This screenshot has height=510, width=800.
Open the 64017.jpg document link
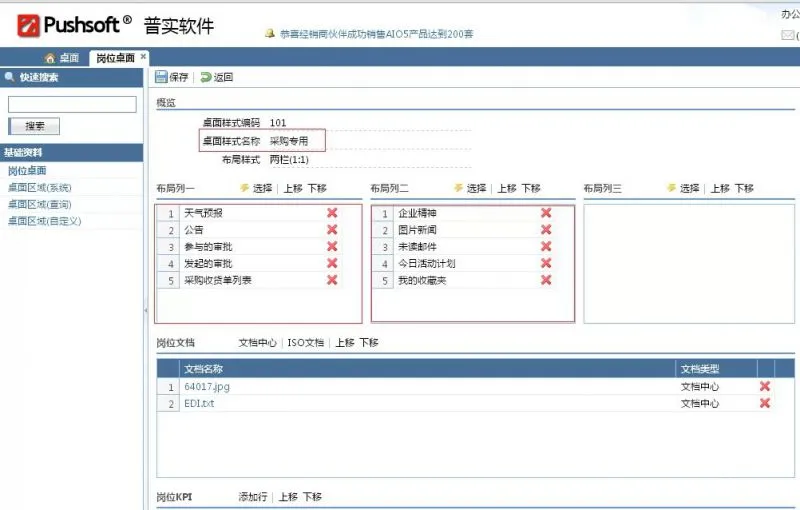coord(207,387)
